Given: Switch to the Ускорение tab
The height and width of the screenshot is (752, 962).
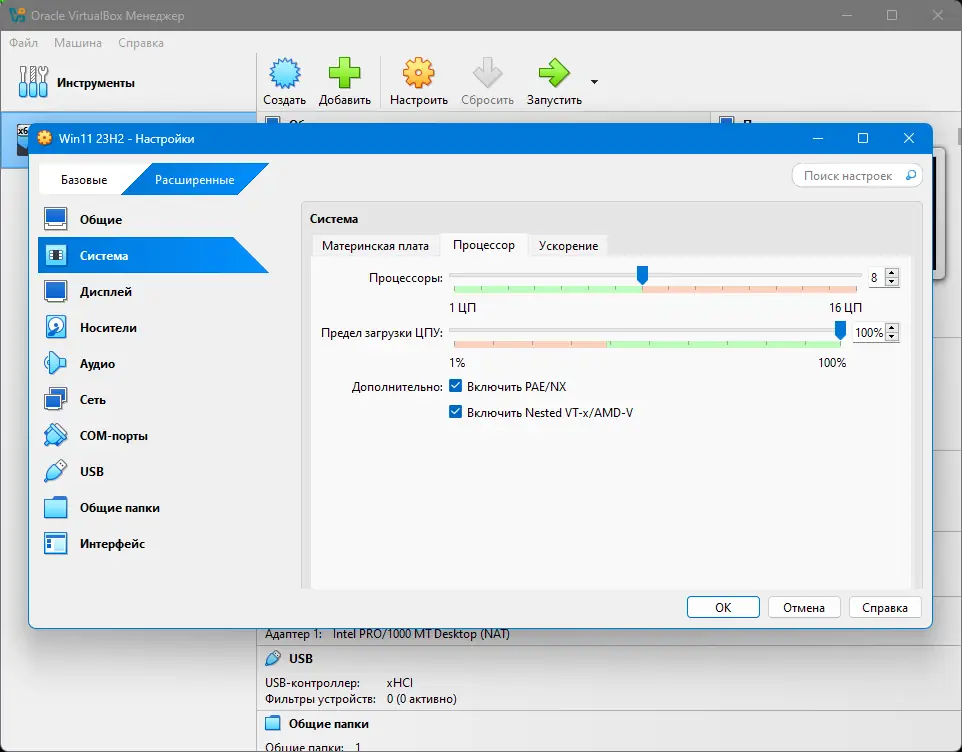Looking at the screenshot, I should [568, 246].
